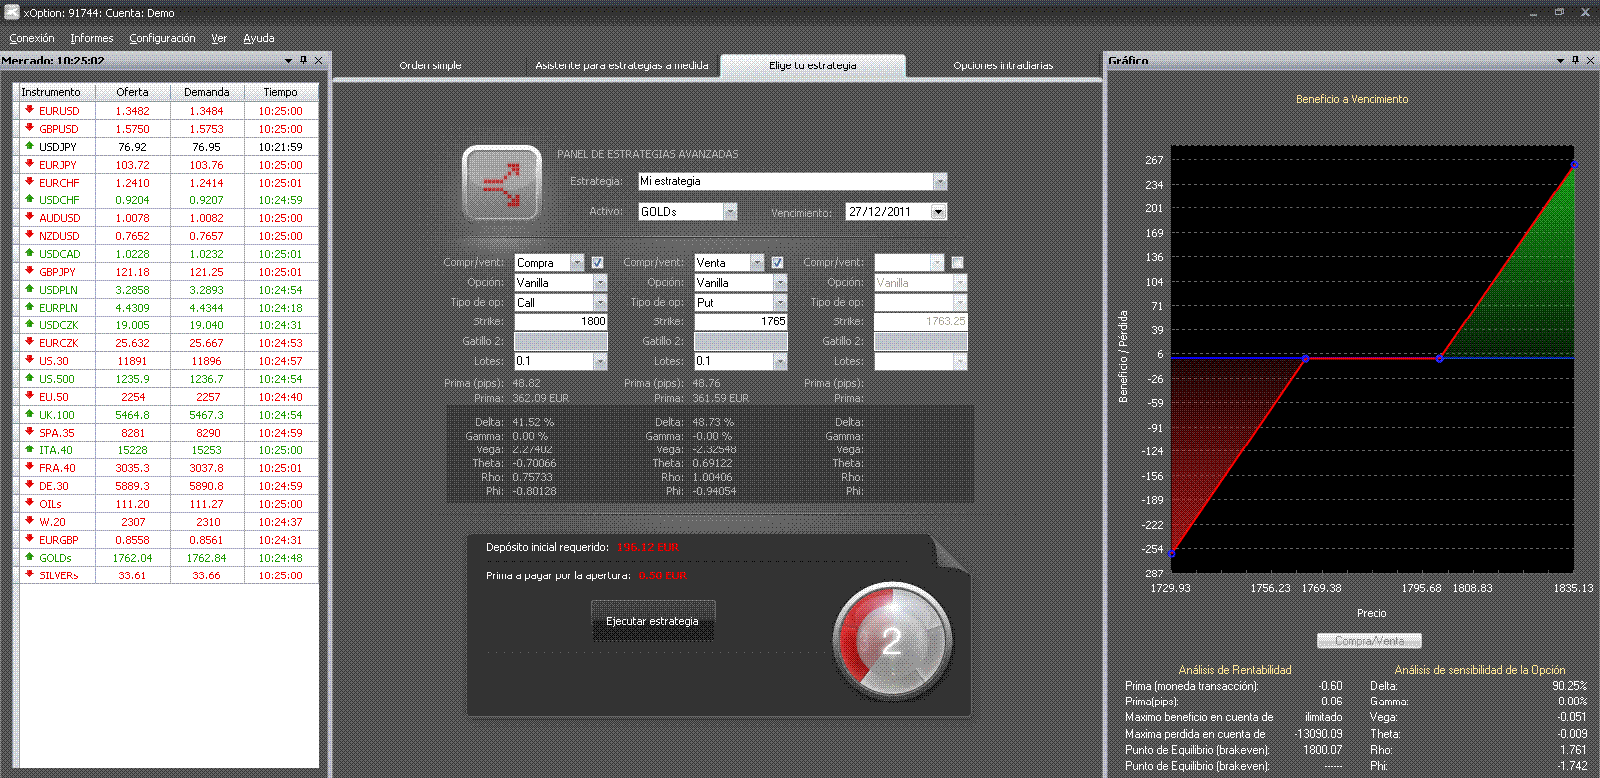Click the green up arrow beside GOLDs
This screenshot has height=778, width=1600.
[30, 557]
